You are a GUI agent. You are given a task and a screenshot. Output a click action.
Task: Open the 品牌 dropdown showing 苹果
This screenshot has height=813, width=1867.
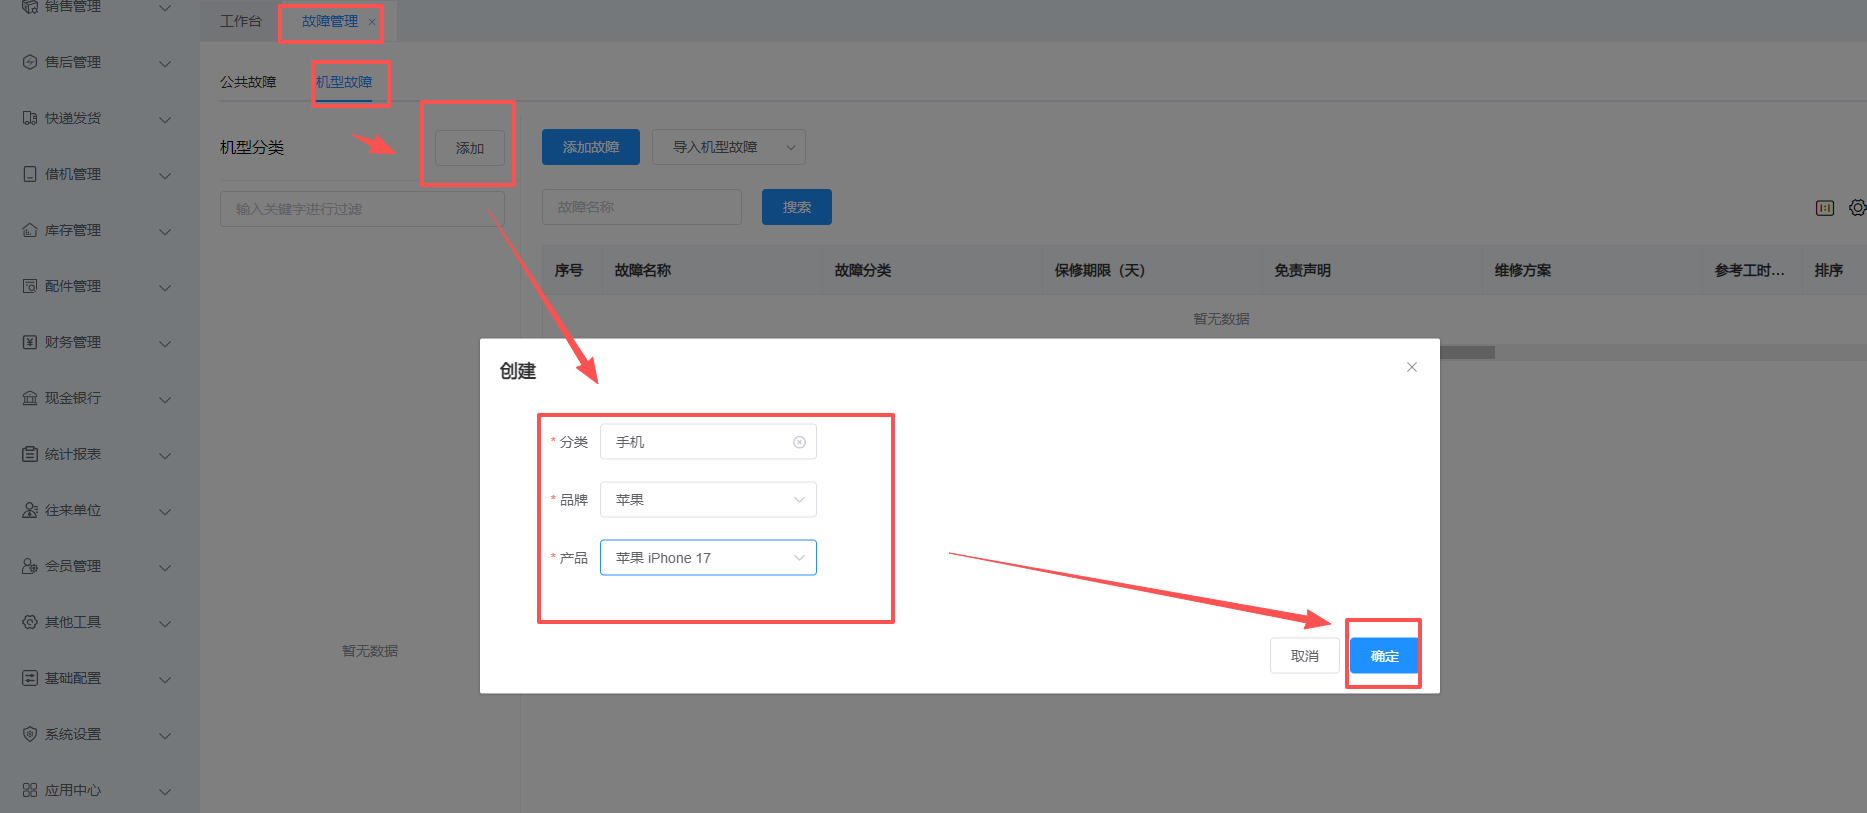pos(708,500)
